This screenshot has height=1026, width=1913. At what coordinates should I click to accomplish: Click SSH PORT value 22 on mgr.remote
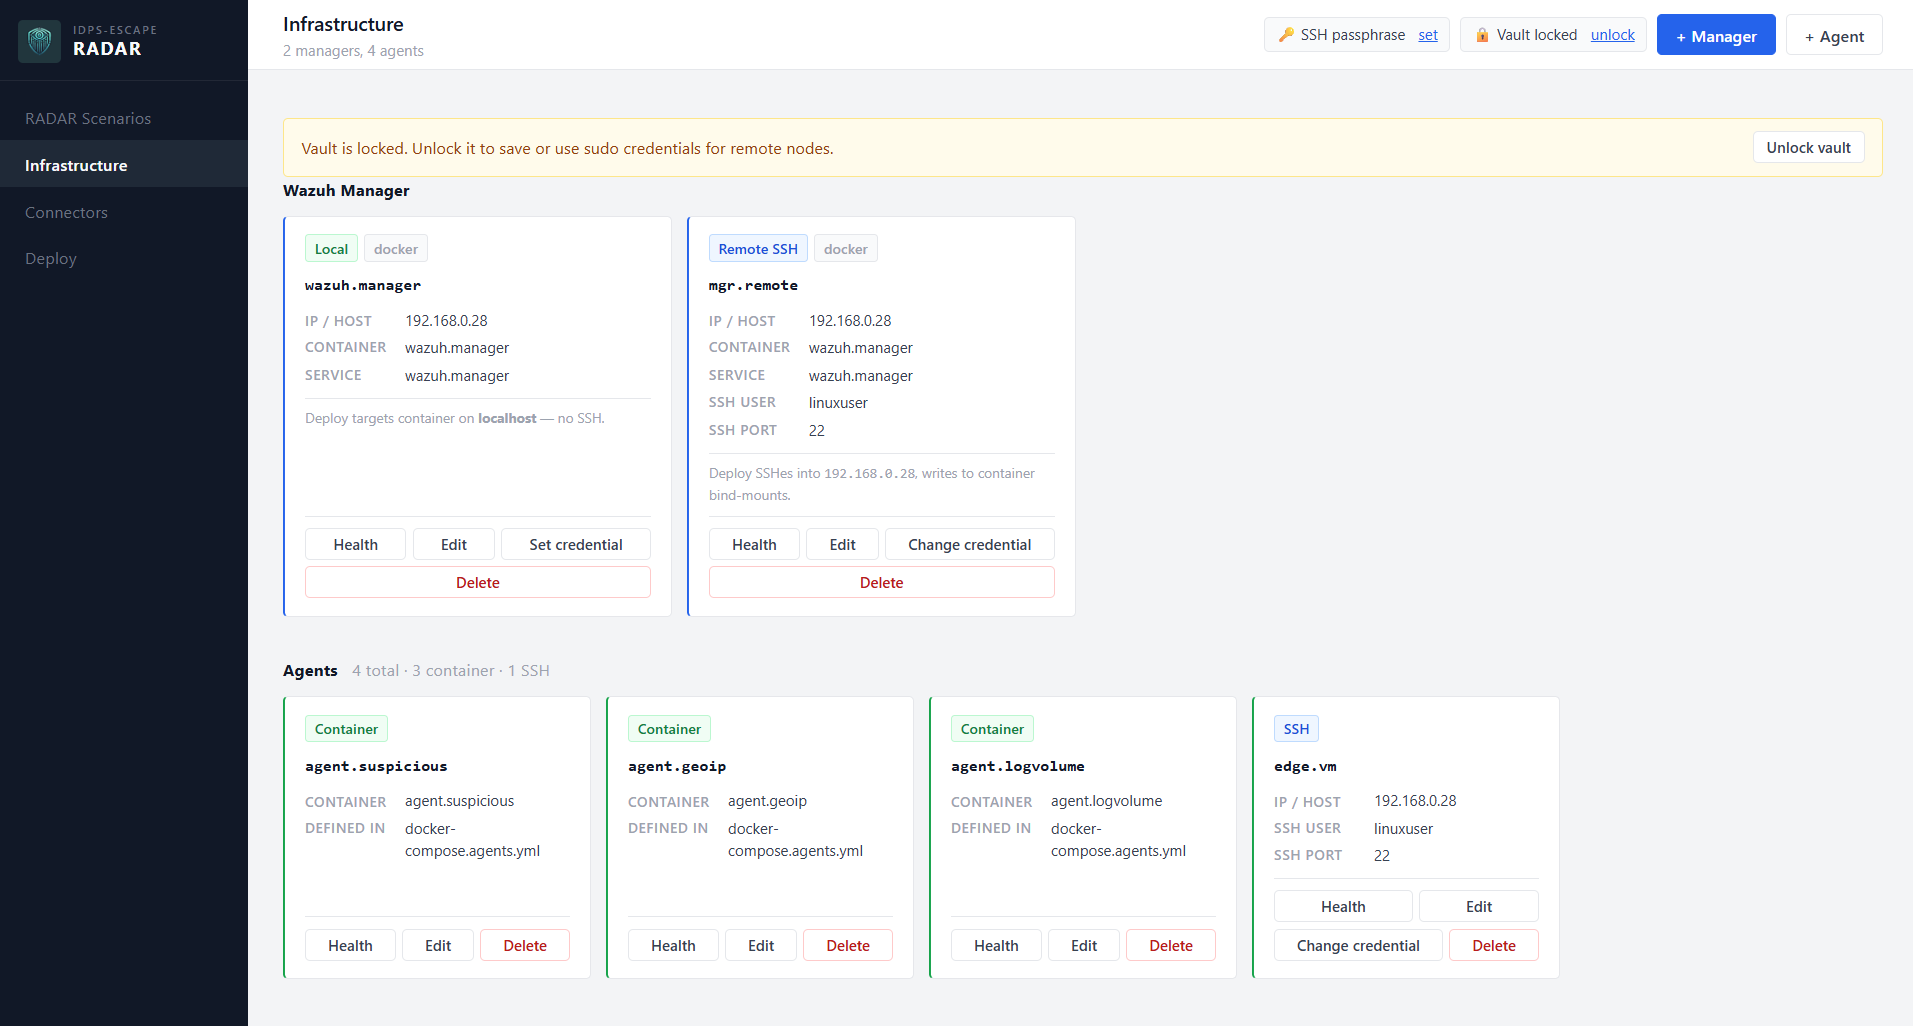[x=817, y=430]
